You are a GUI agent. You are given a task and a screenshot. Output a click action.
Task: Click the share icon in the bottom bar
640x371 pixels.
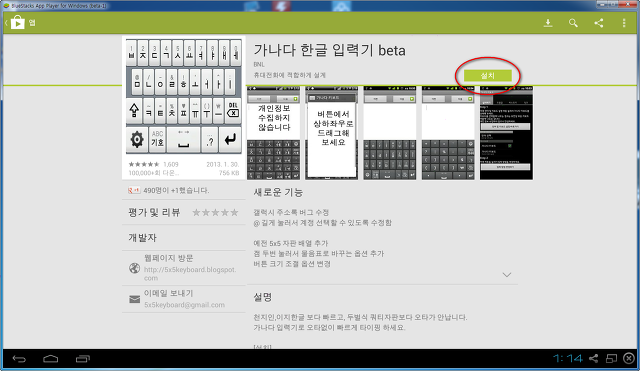click(x=593, y=358)
